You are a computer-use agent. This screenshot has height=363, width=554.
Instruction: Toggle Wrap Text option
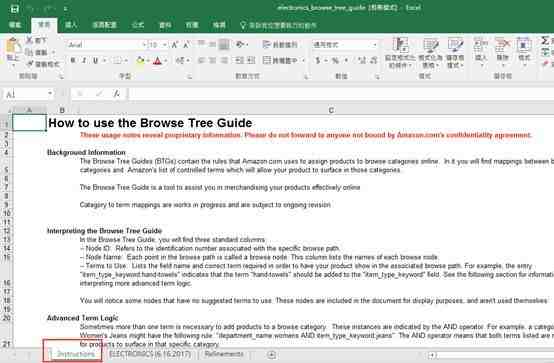coord(280,45)
